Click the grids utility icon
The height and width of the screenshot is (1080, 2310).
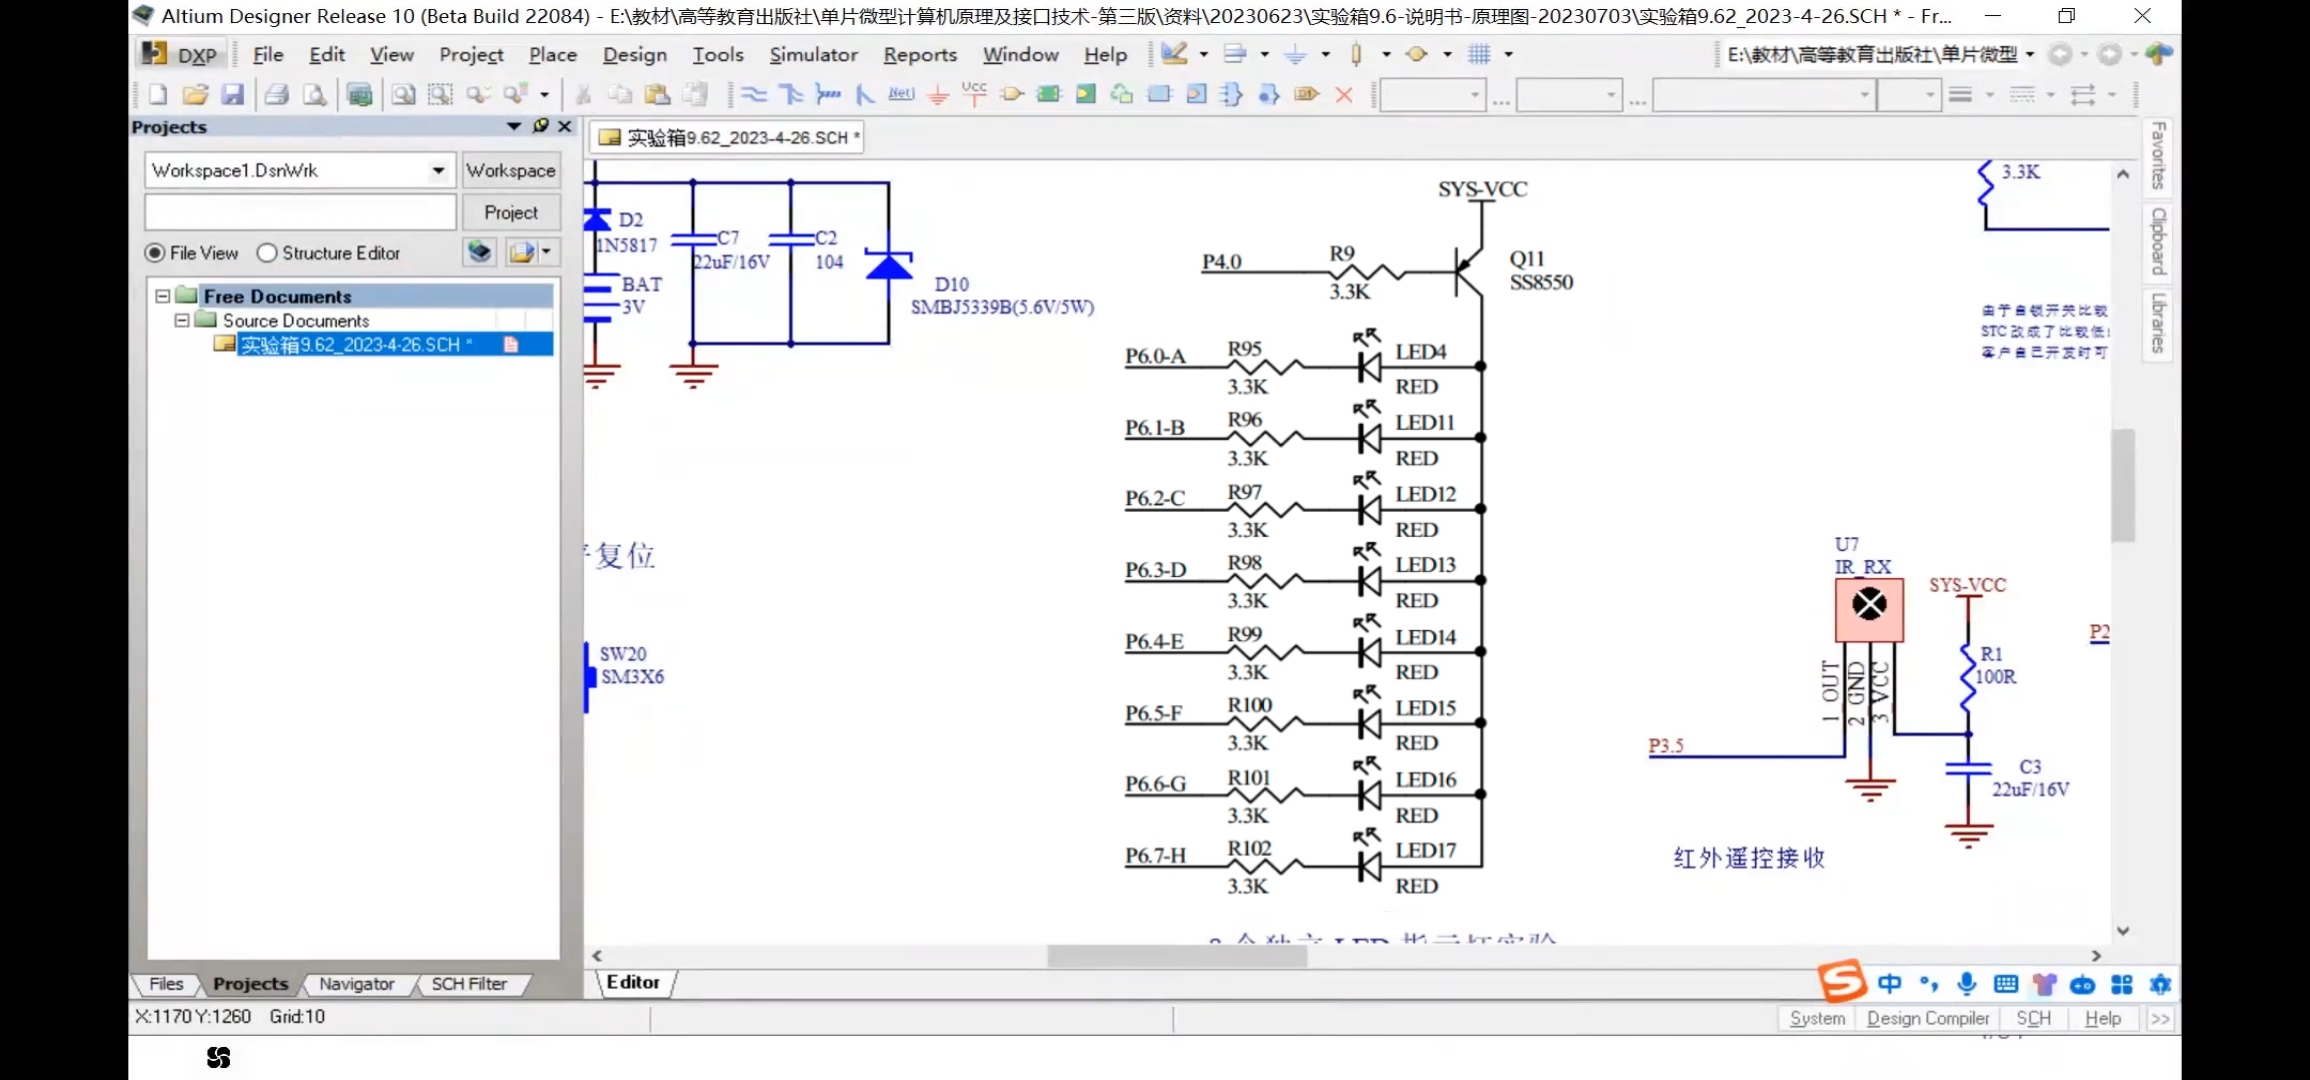tap(1479, 54)
